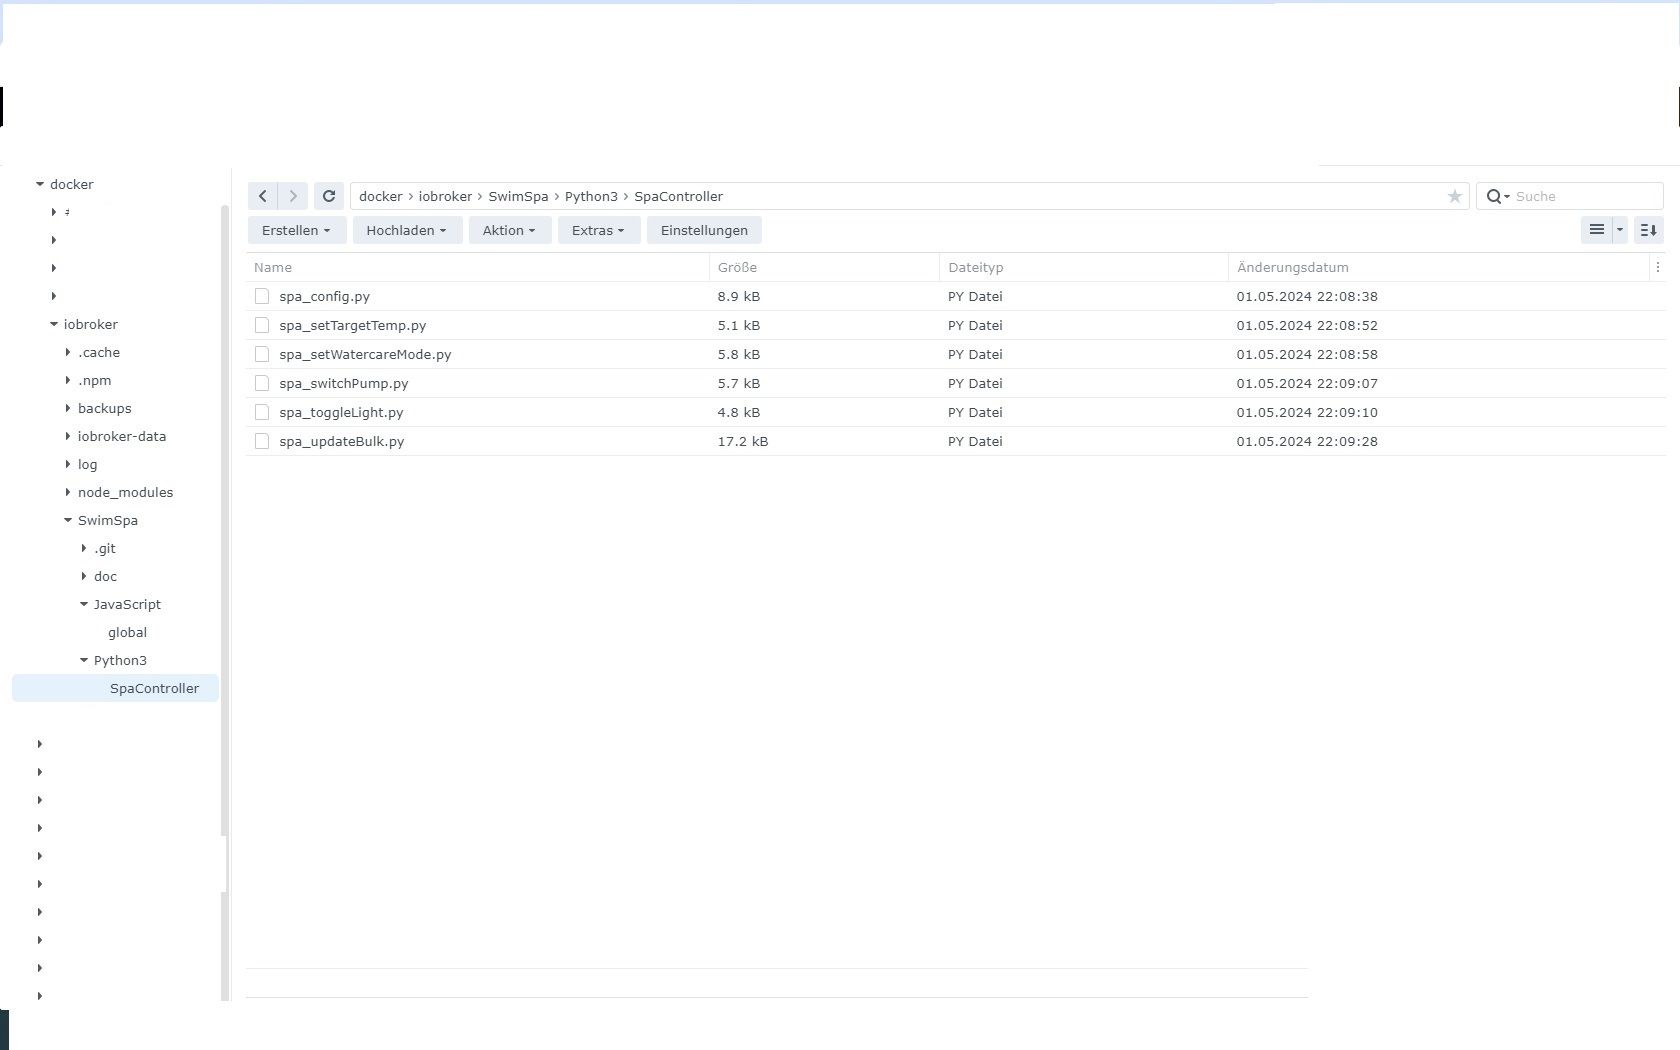1680x1050 pixels.
Task: Go forward to next folder
Action: coord(293,196)
